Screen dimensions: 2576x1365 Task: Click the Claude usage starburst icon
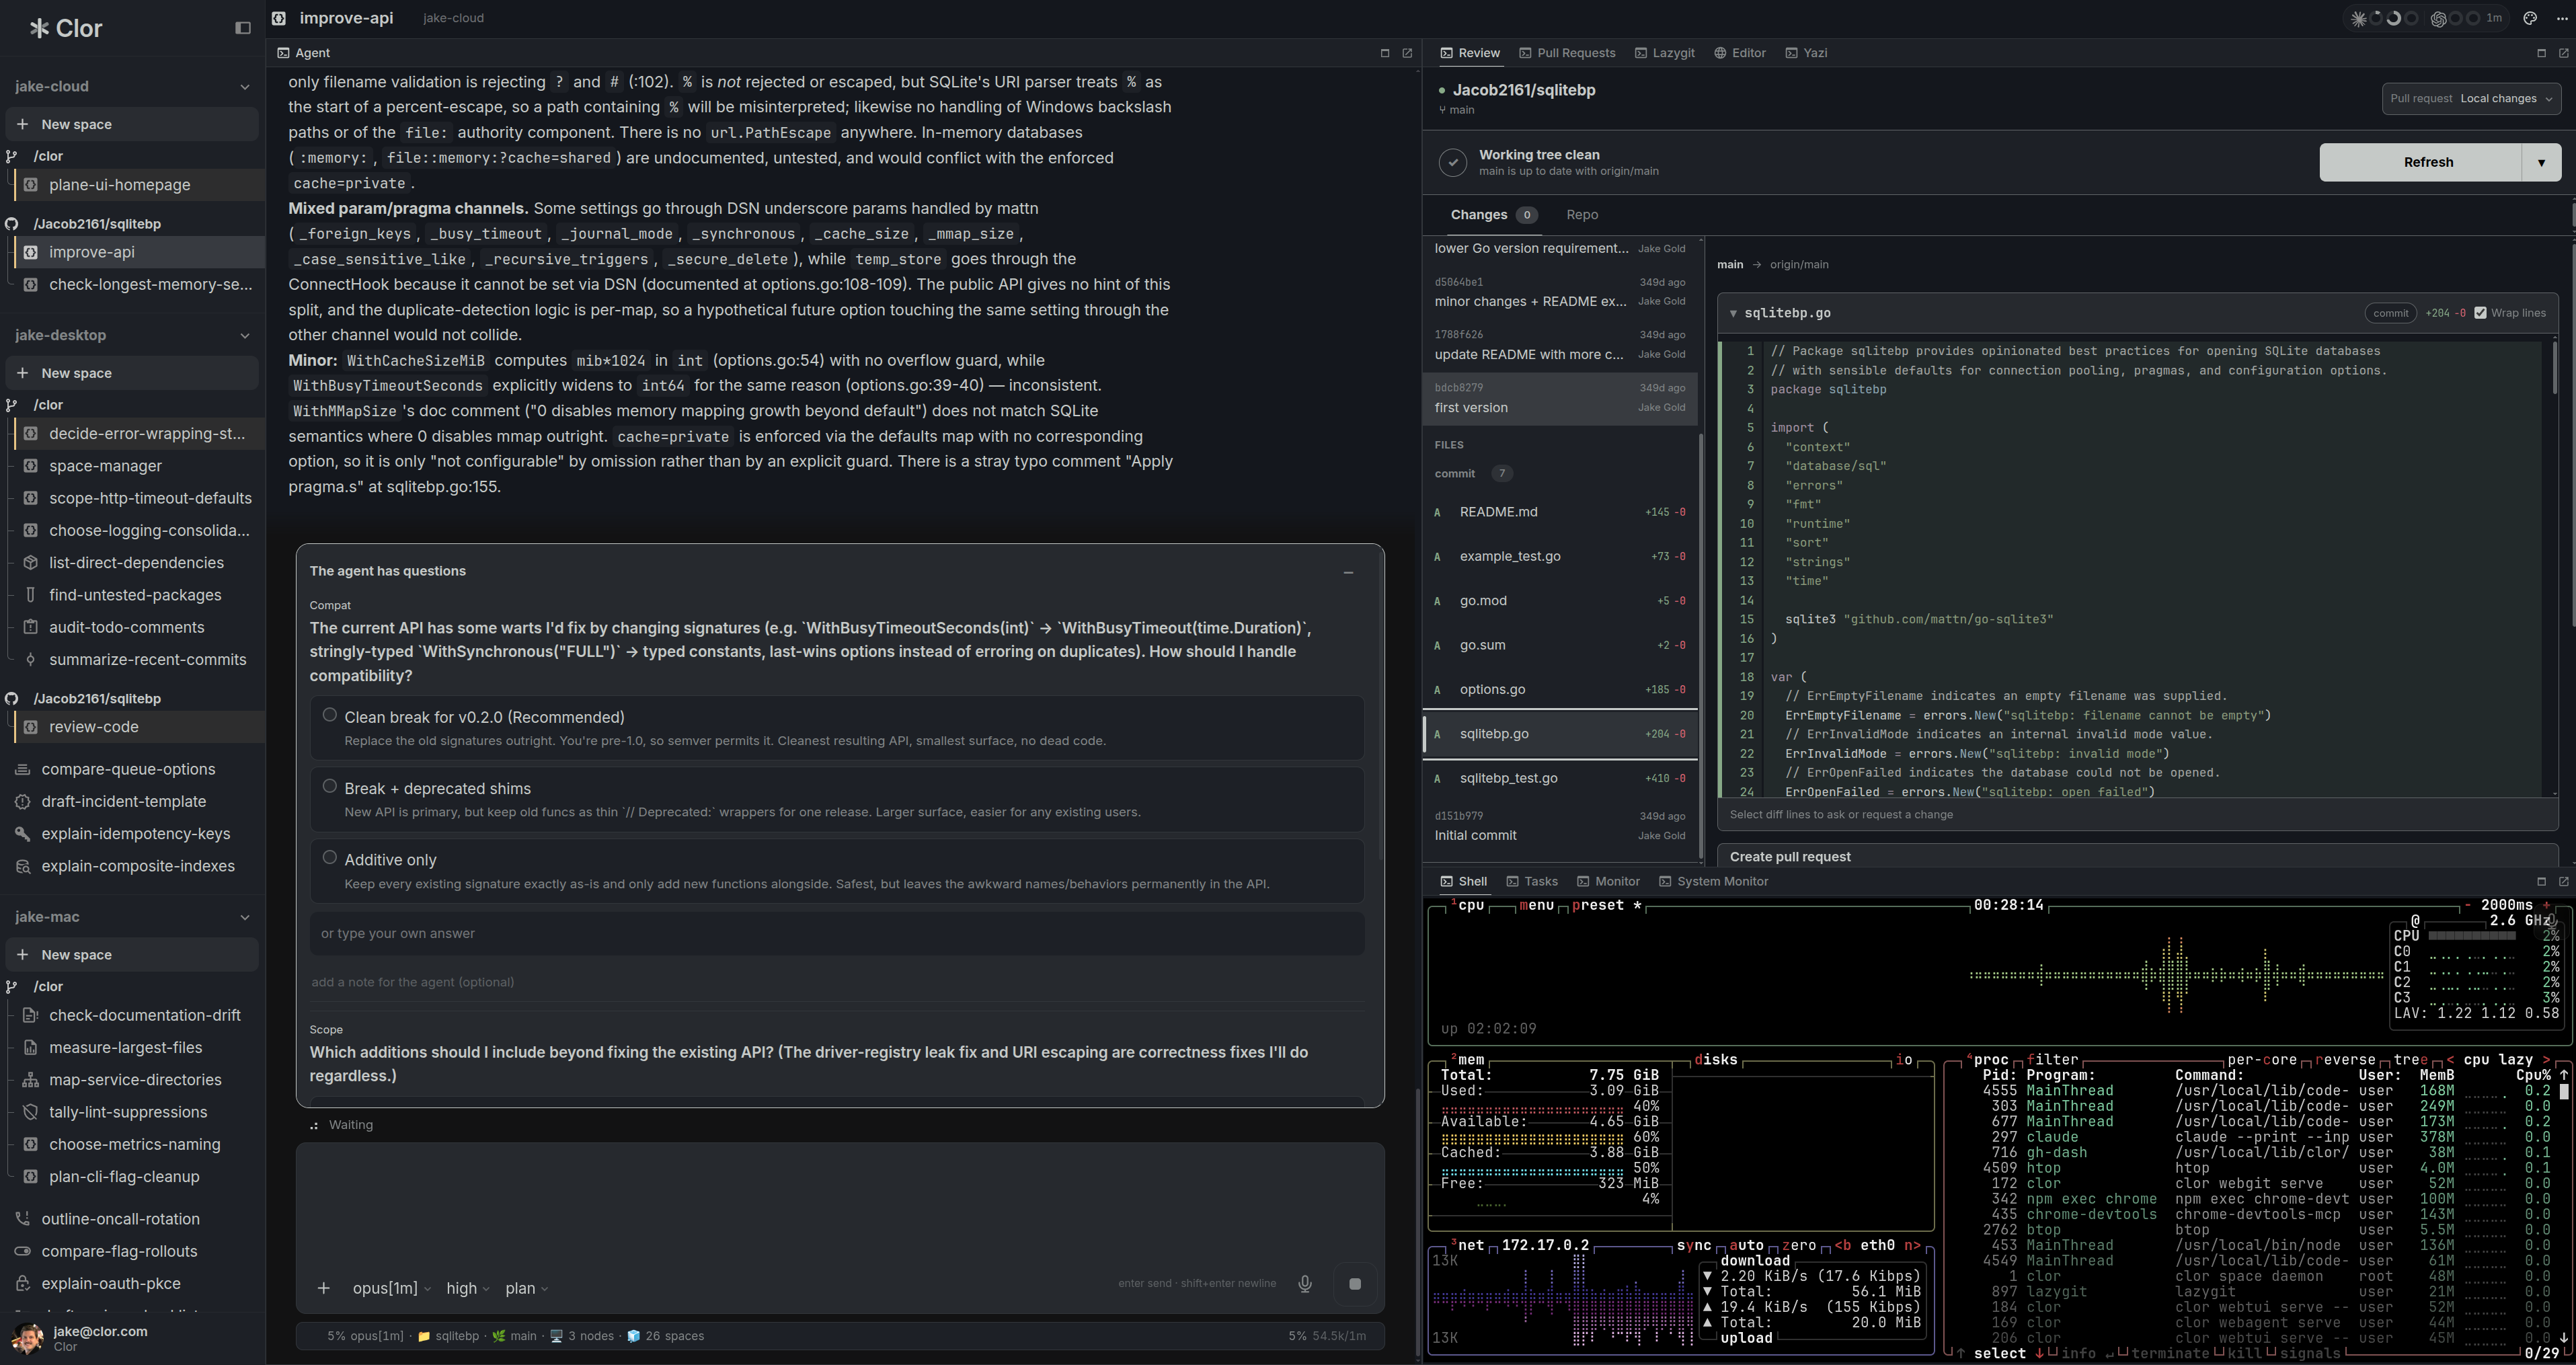2358,18
